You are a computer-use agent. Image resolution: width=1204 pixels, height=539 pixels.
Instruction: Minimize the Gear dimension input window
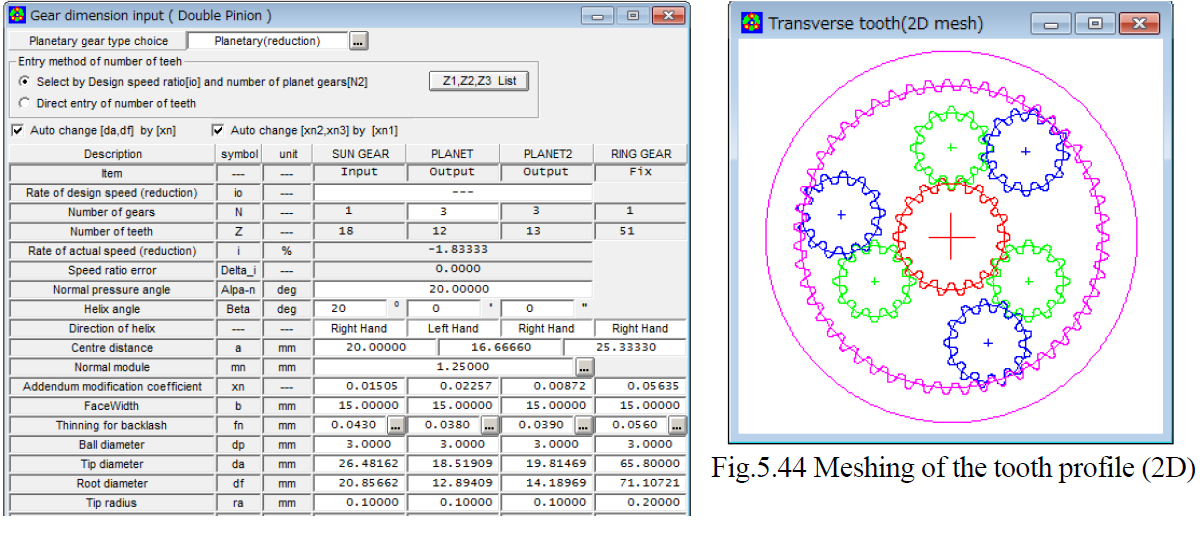pos(599,15)
